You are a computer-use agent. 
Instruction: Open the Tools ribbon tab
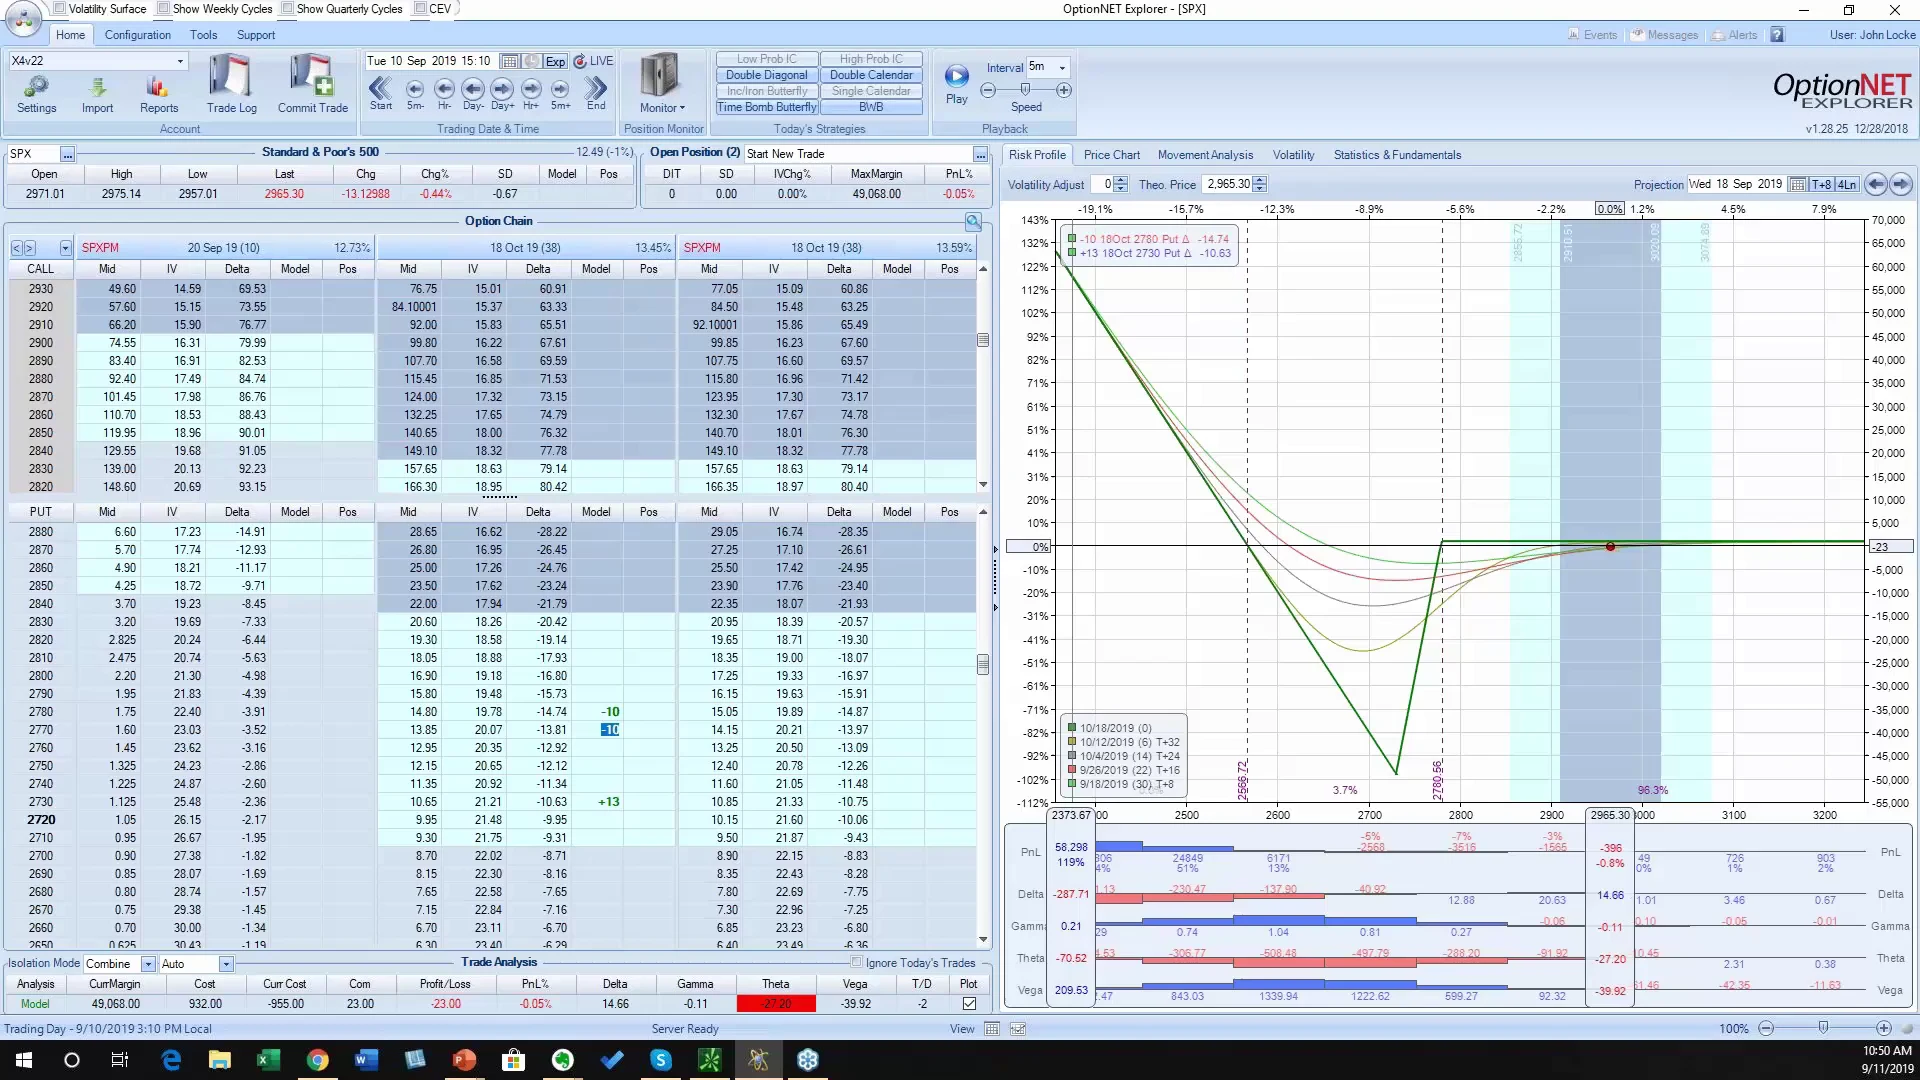click(203, 35)
